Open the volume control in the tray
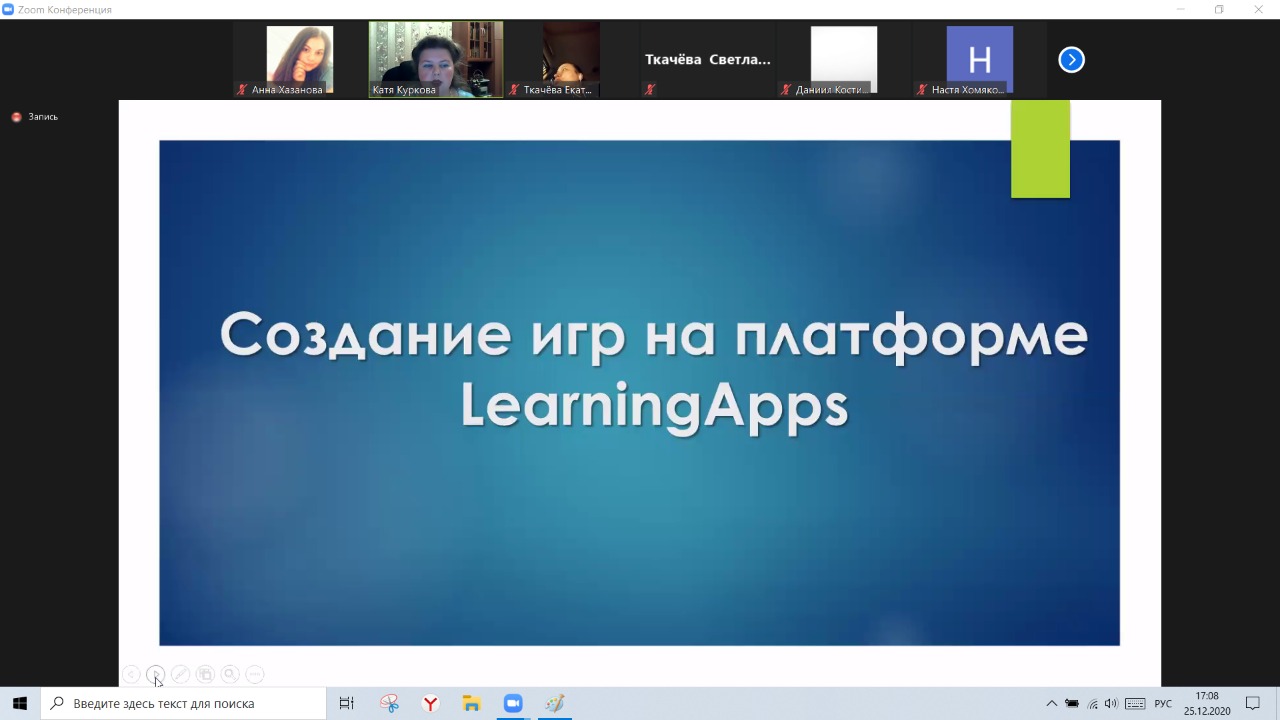The height and width of the screenshot is (720, 1280). coord(1111,704)
